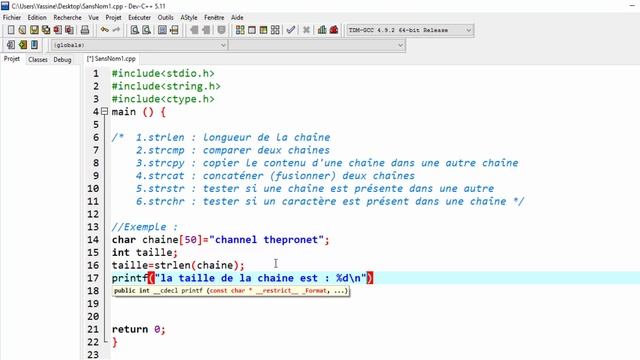Click the printf signature tooltip
Viewport: 640px width, 360px height.
[x=231, y=291]
